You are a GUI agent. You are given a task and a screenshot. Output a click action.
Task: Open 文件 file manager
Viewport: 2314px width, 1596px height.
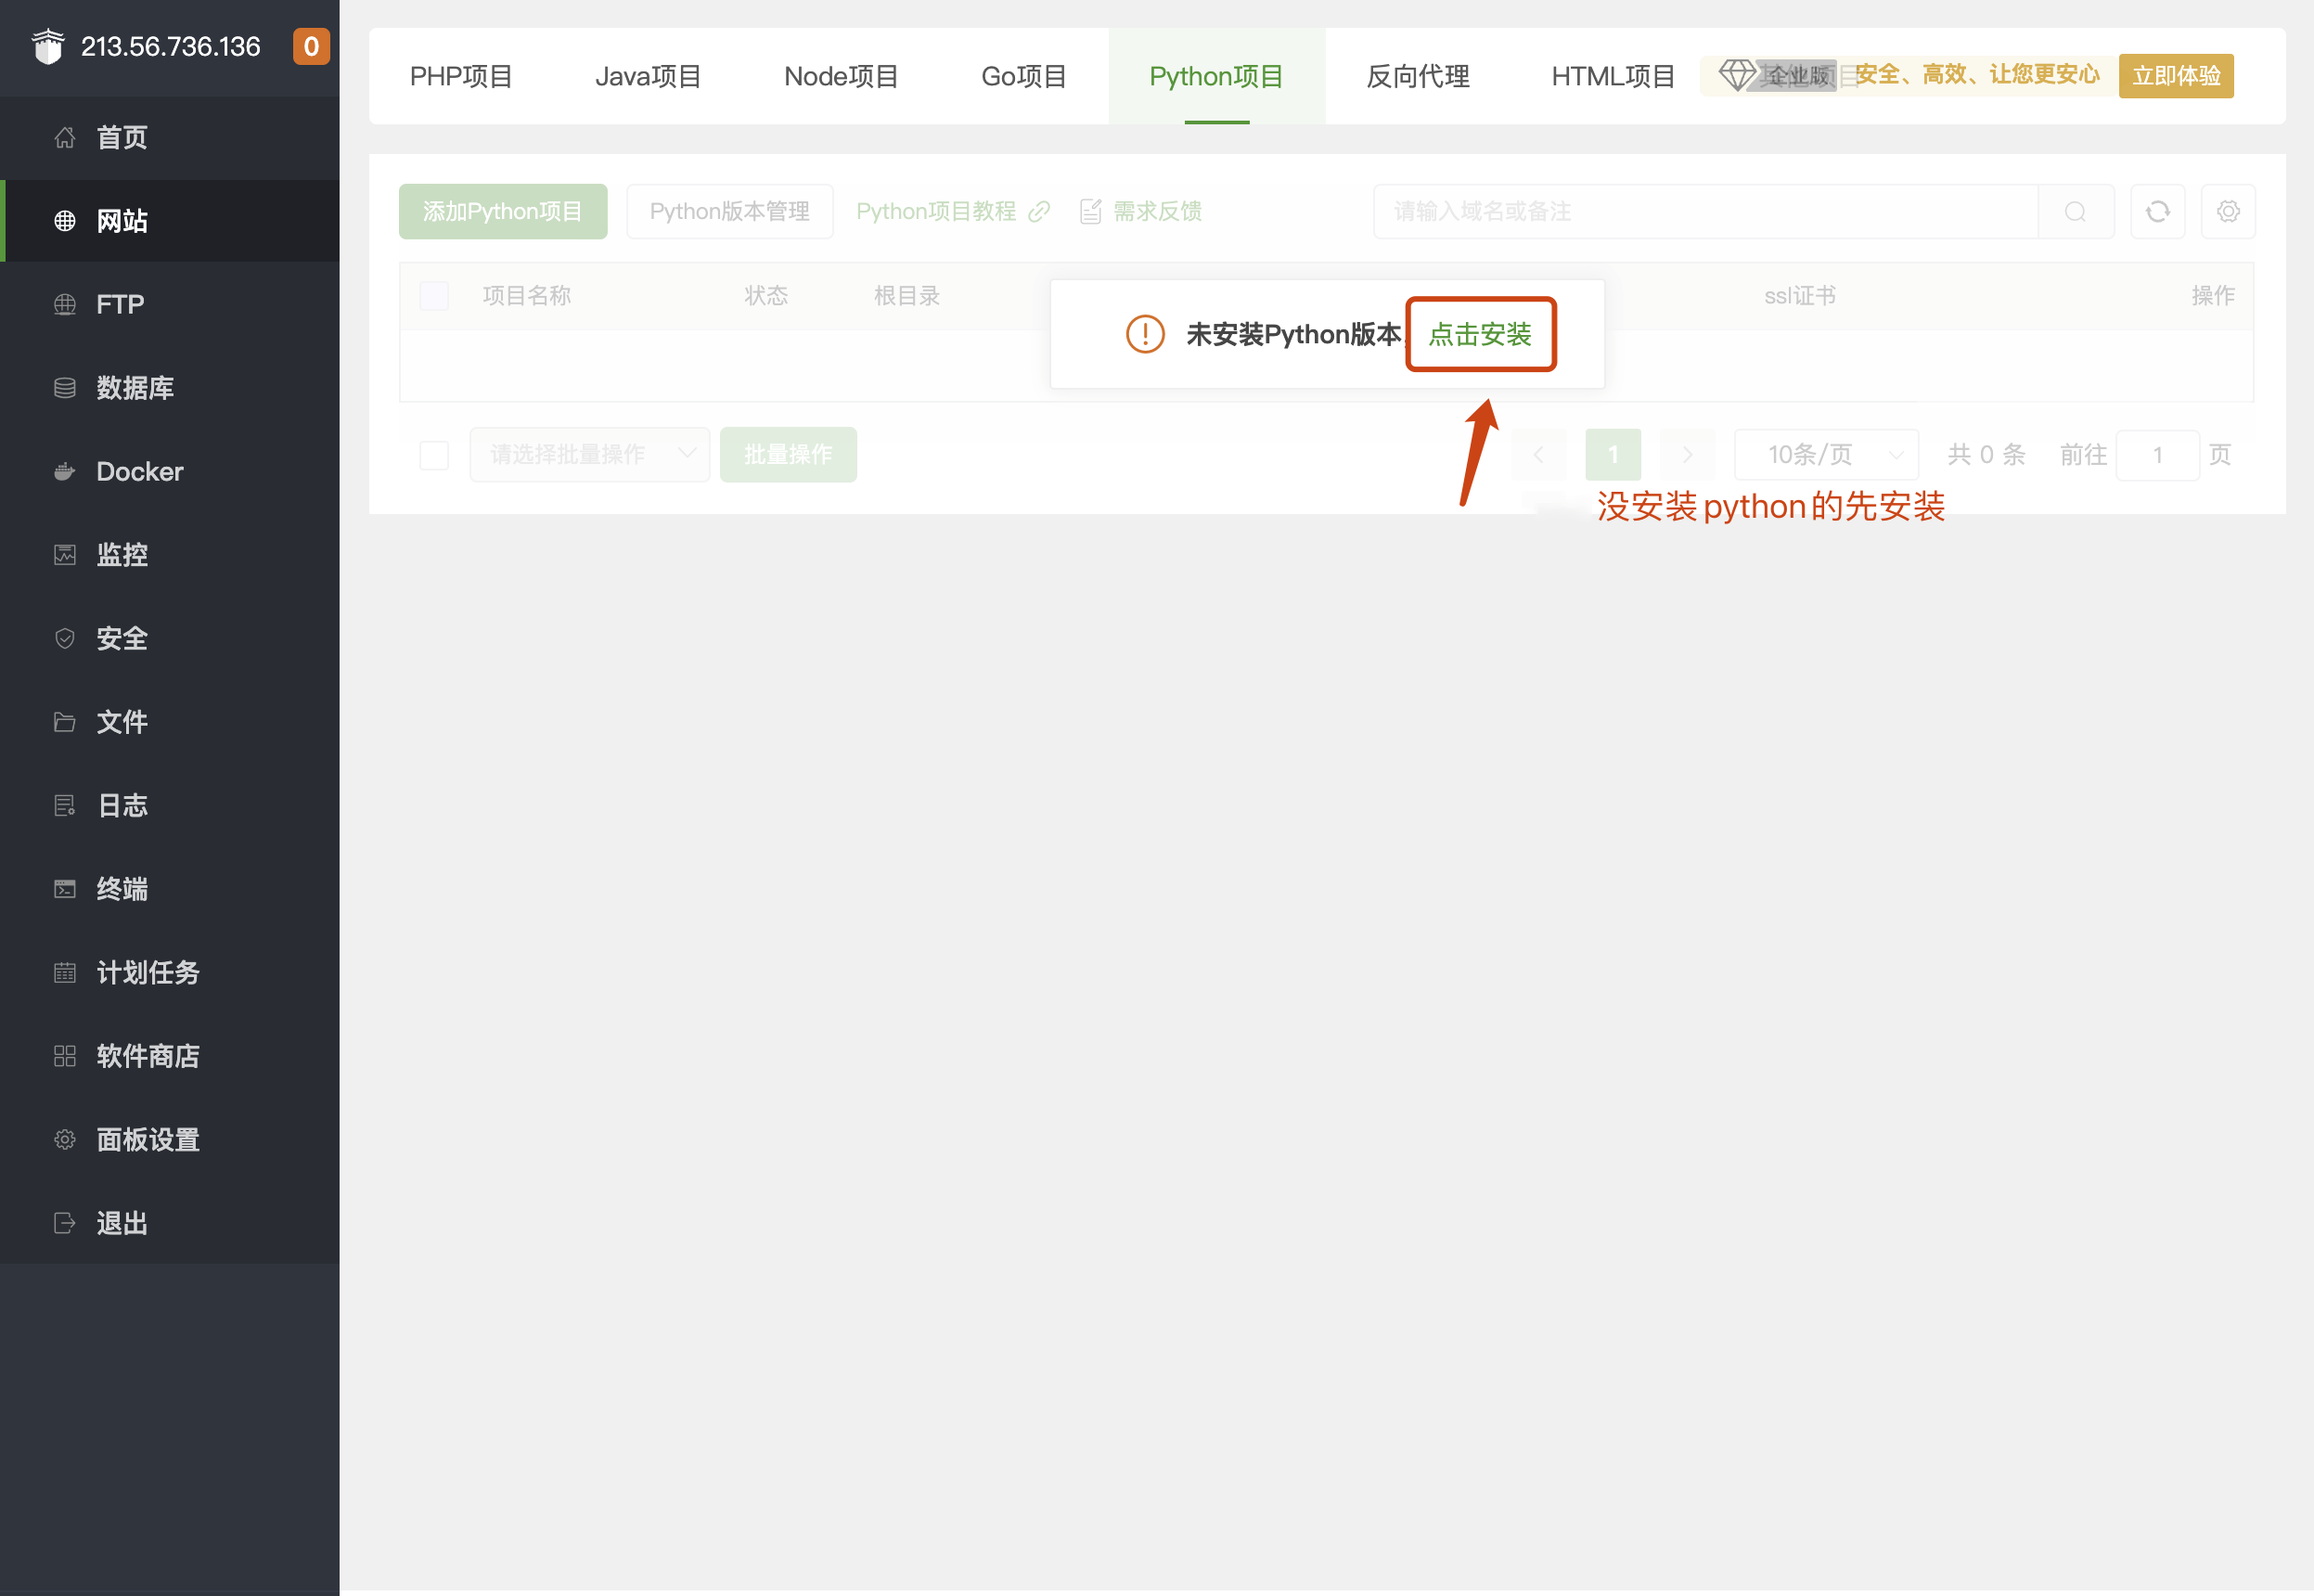tap(170, 722)
